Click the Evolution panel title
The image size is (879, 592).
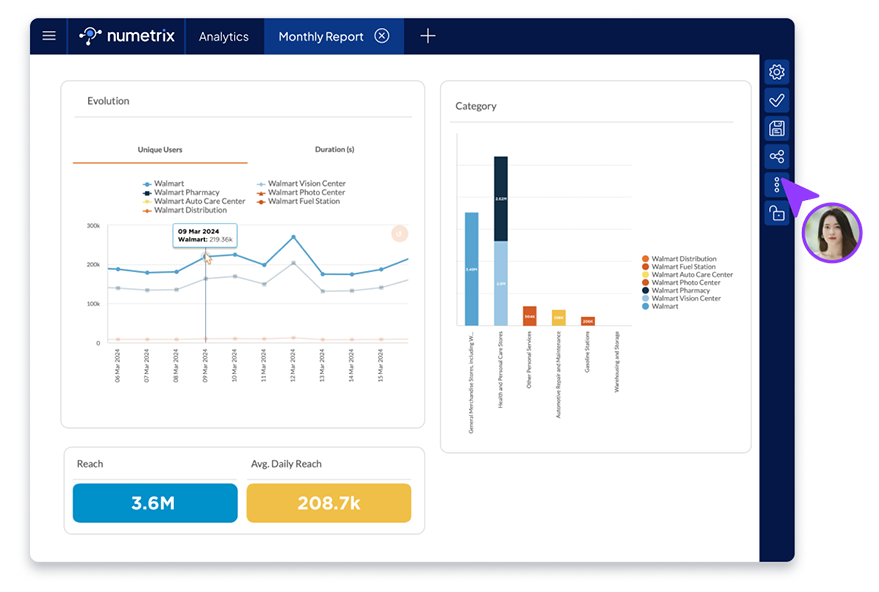[x=108, y=101]
